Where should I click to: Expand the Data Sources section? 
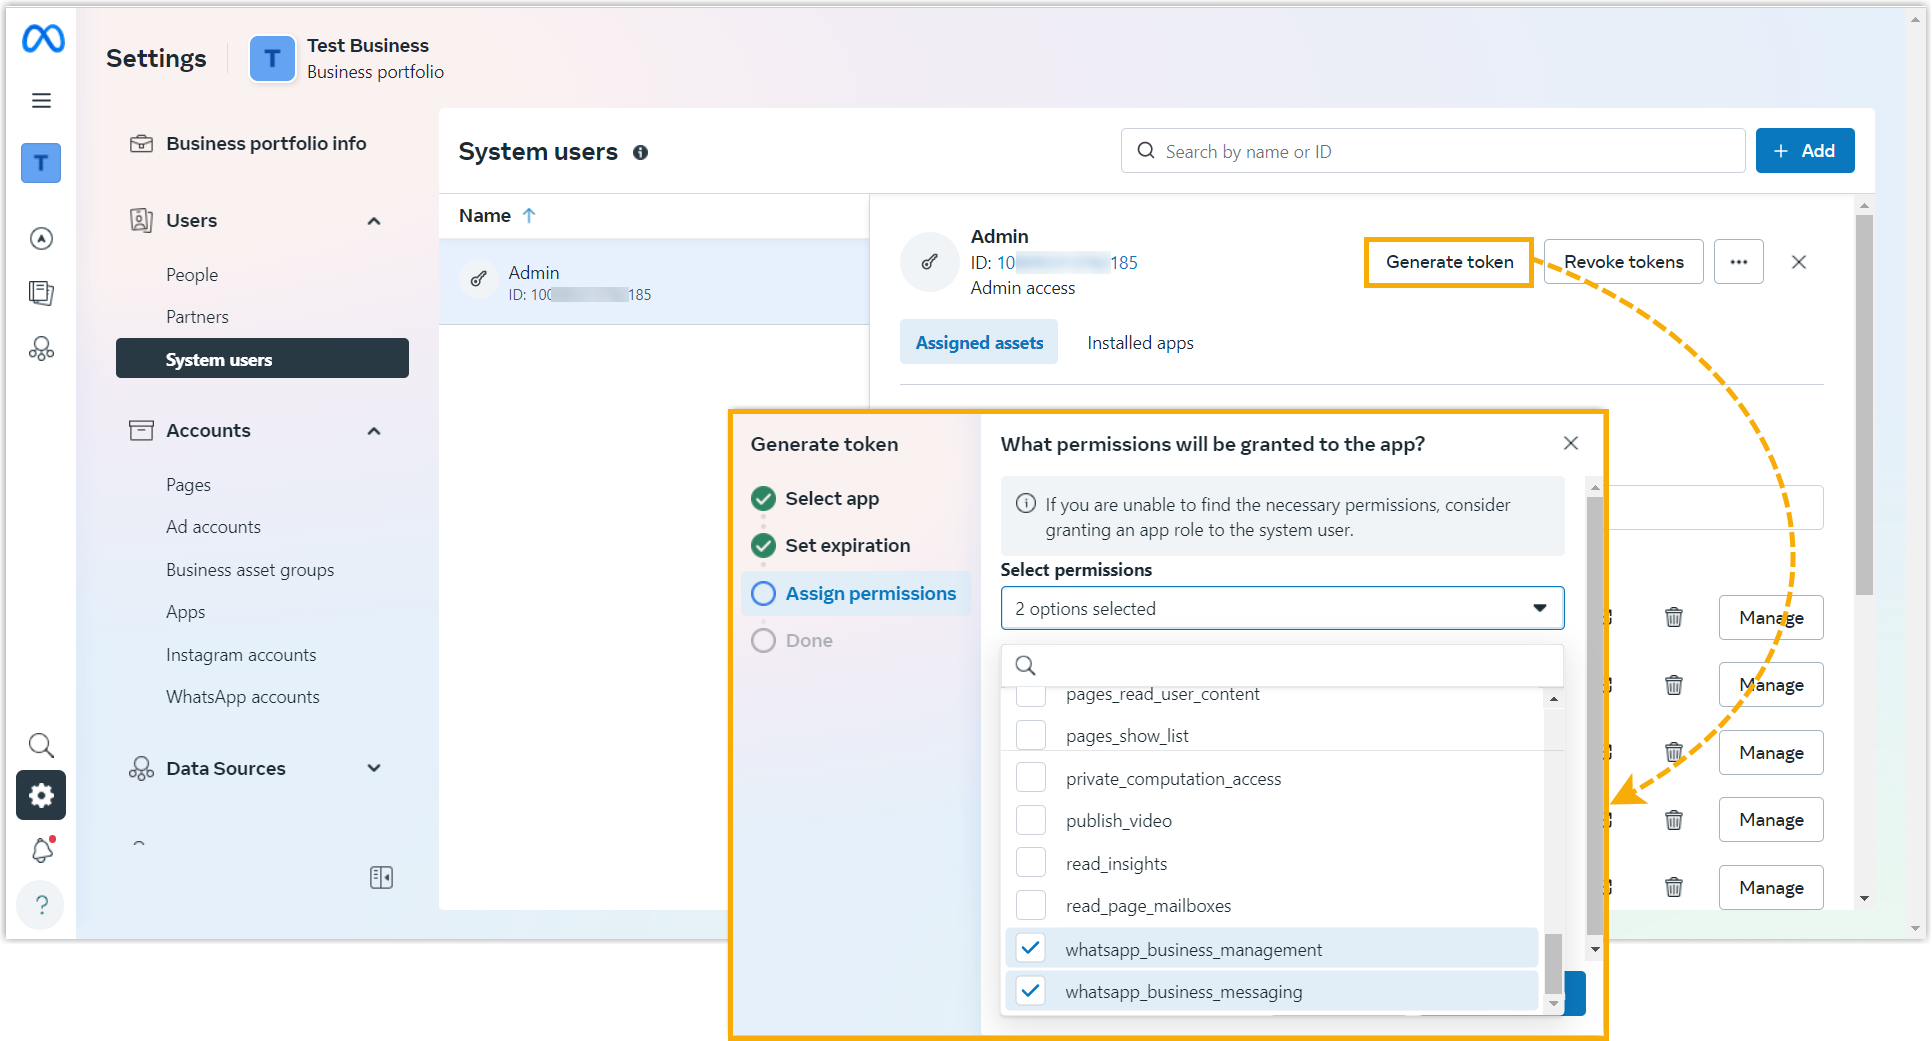[374, 768]
